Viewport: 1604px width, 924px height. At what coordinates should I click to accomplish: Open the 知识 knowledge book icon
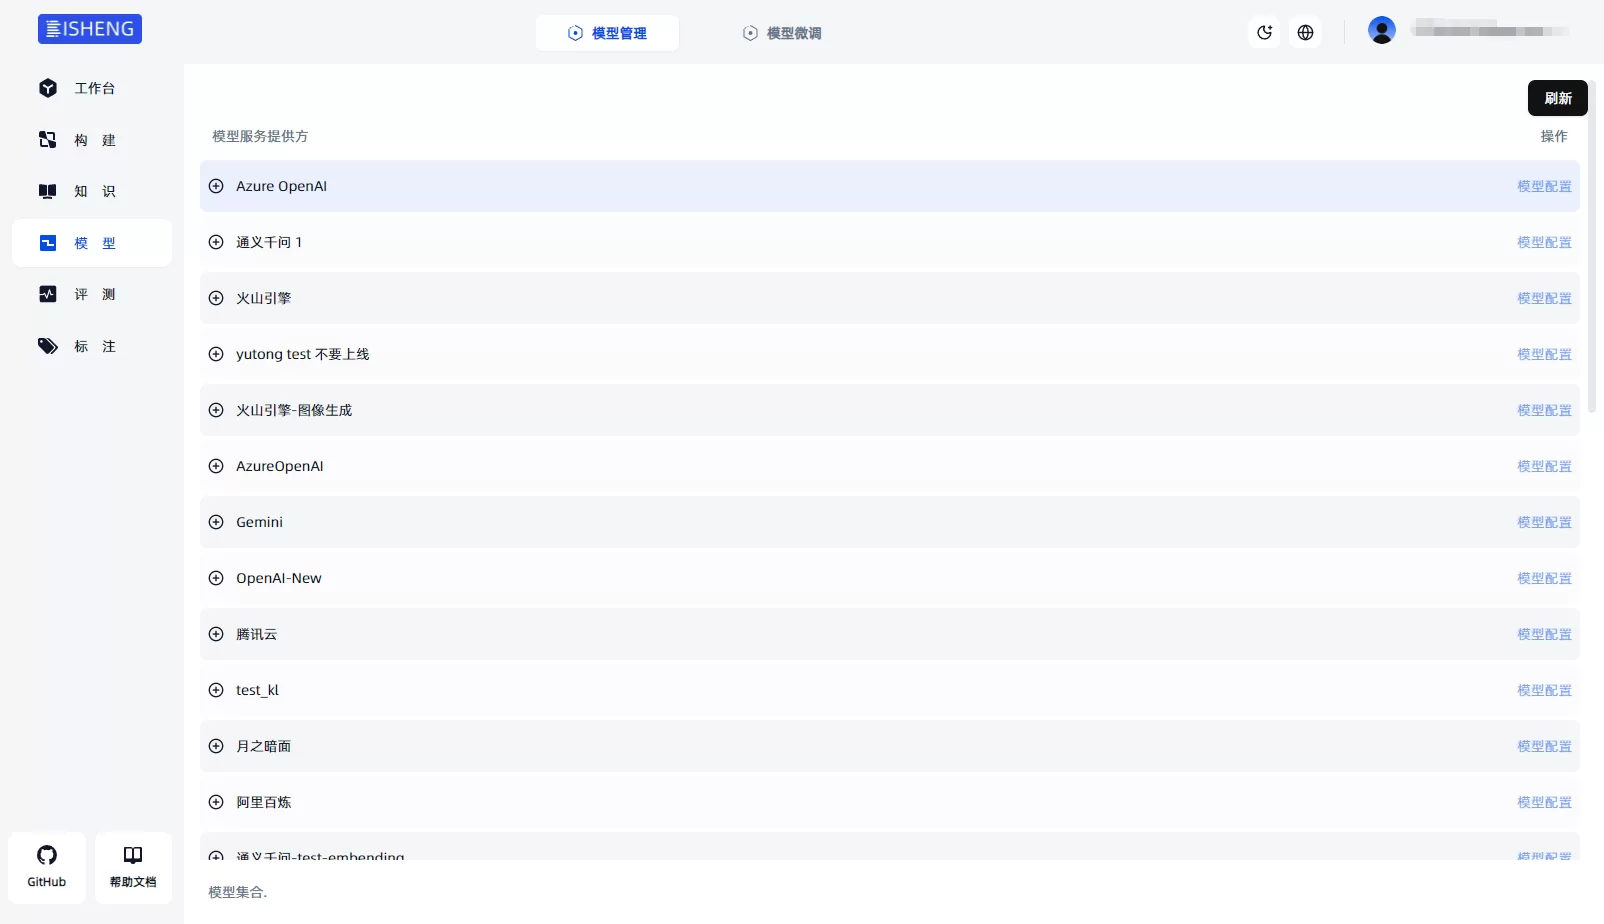(48, 191)
